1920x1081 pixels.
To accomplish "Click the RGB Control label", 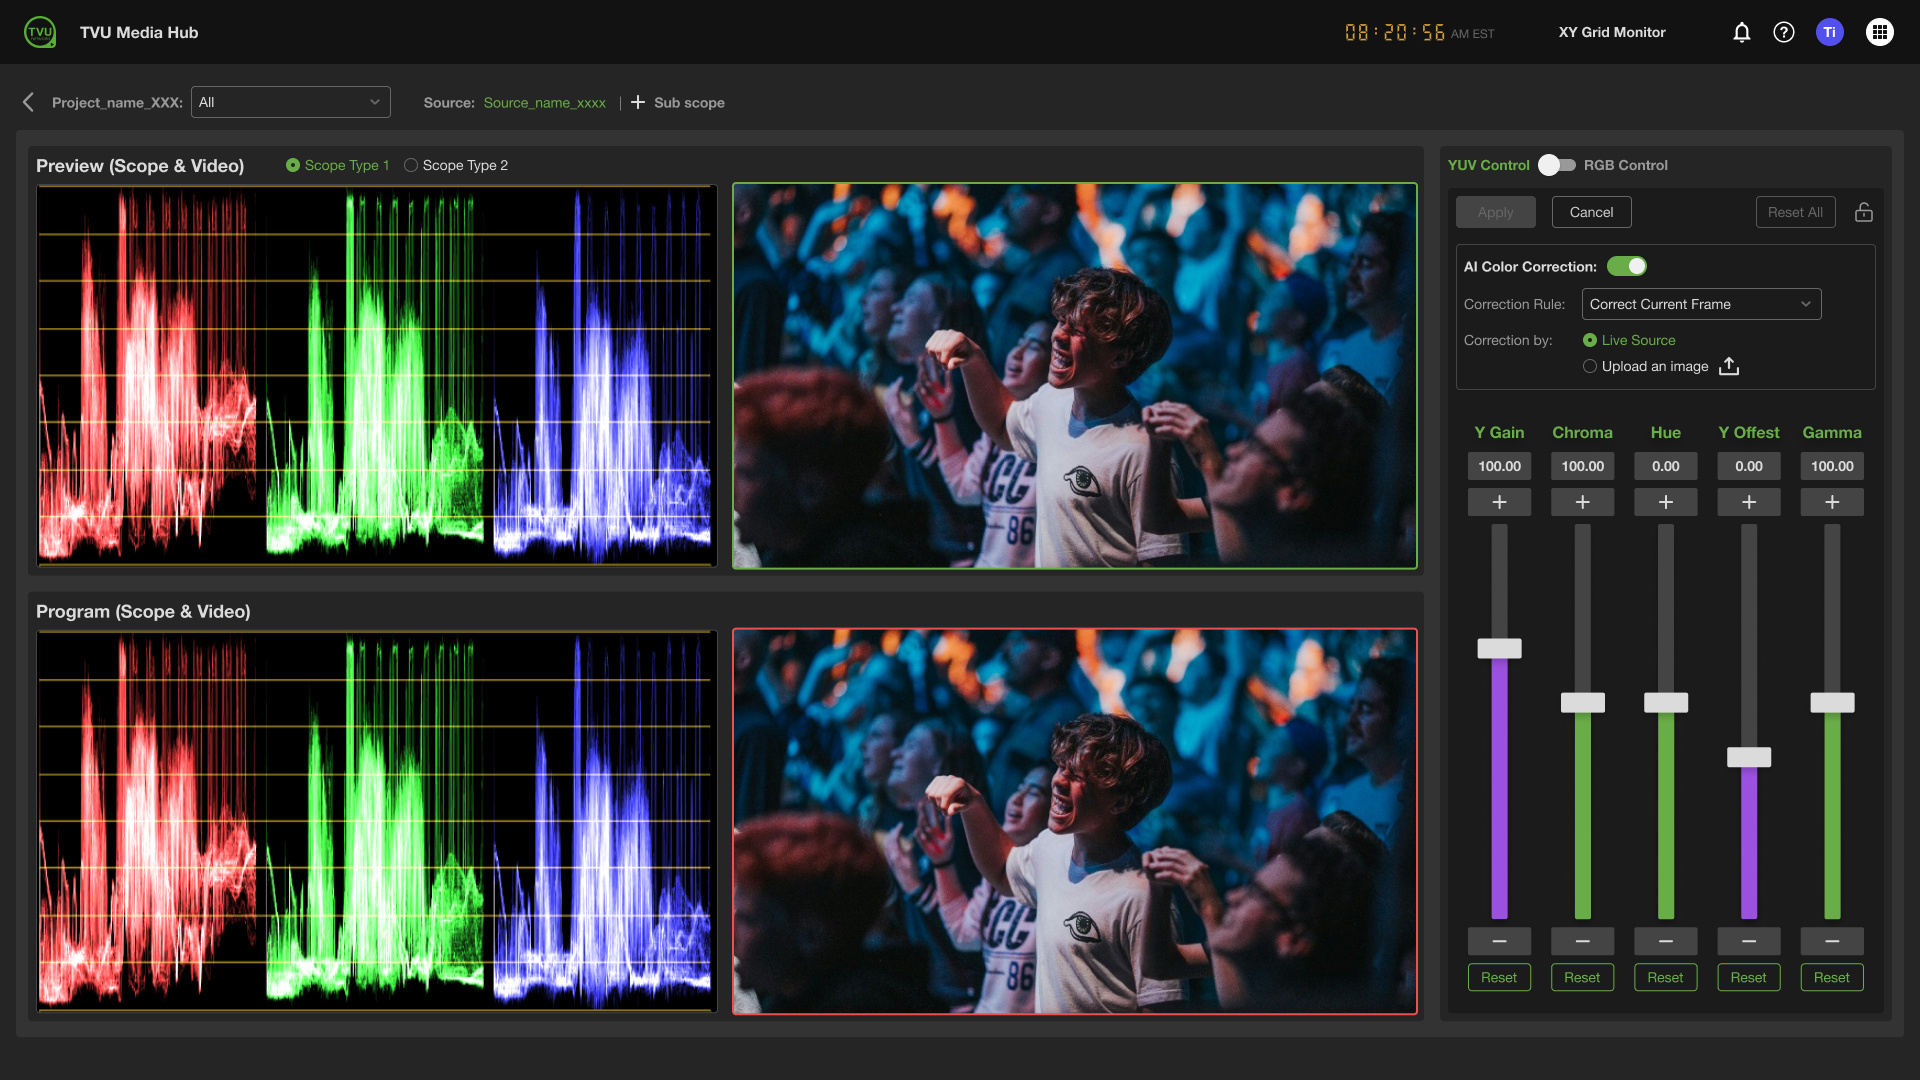I will pyautogui.click(x=1625, y=165).
